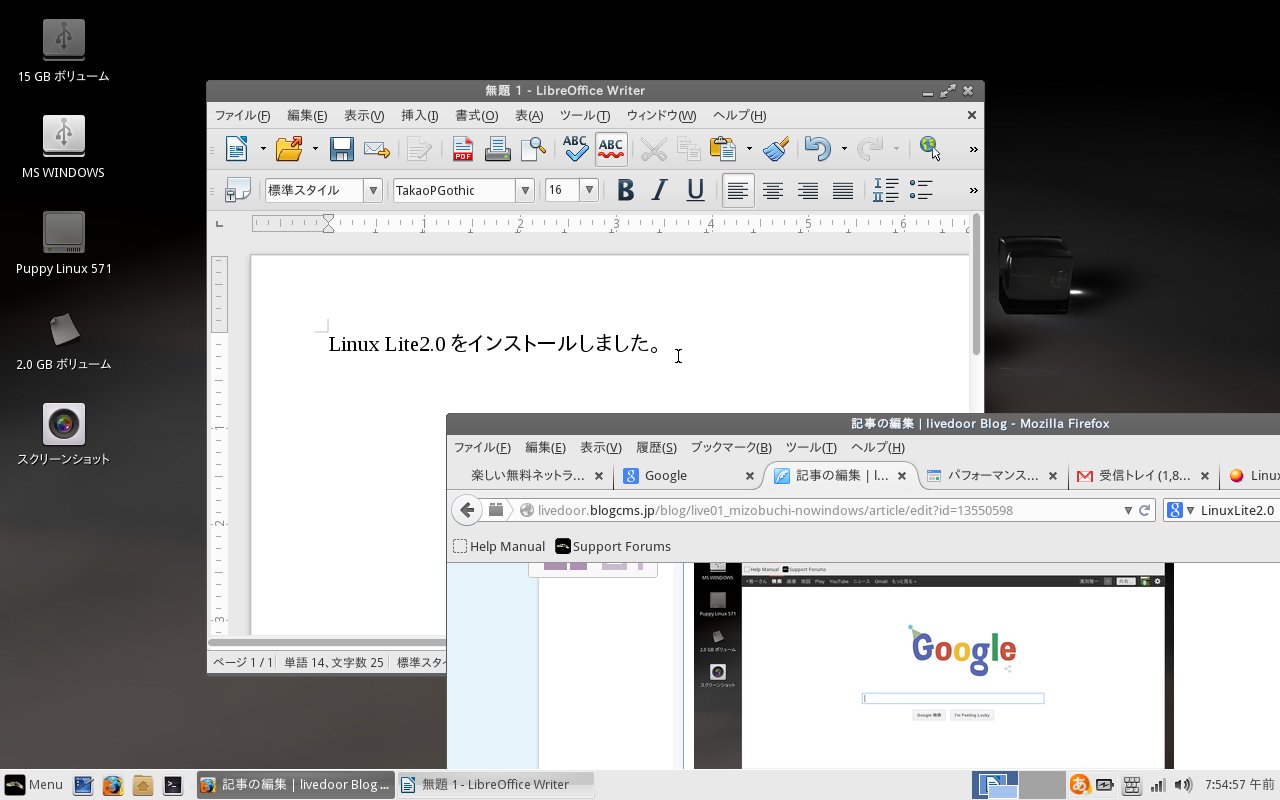Click the volume icon in tray
This screenshot has height=800, width=1280.
tap(1183, 785)
